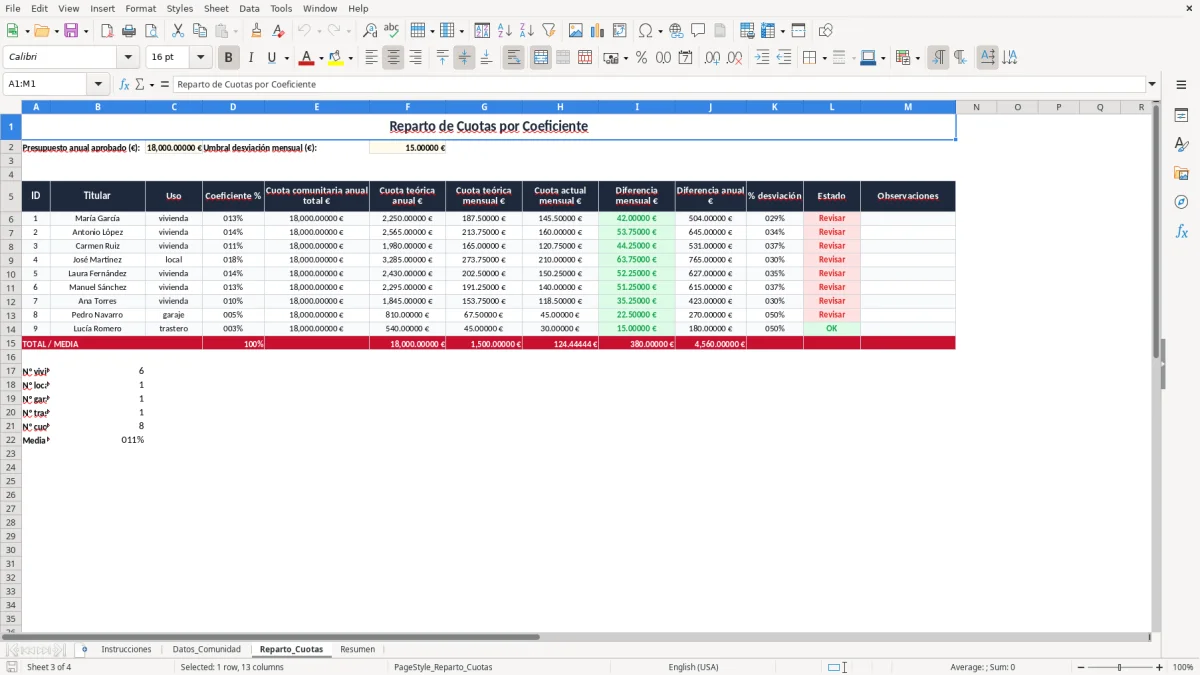The width and height of the screenshot is (1200, 675).
Task: Insert special character omega icon
Action: [x=645, y=31]
